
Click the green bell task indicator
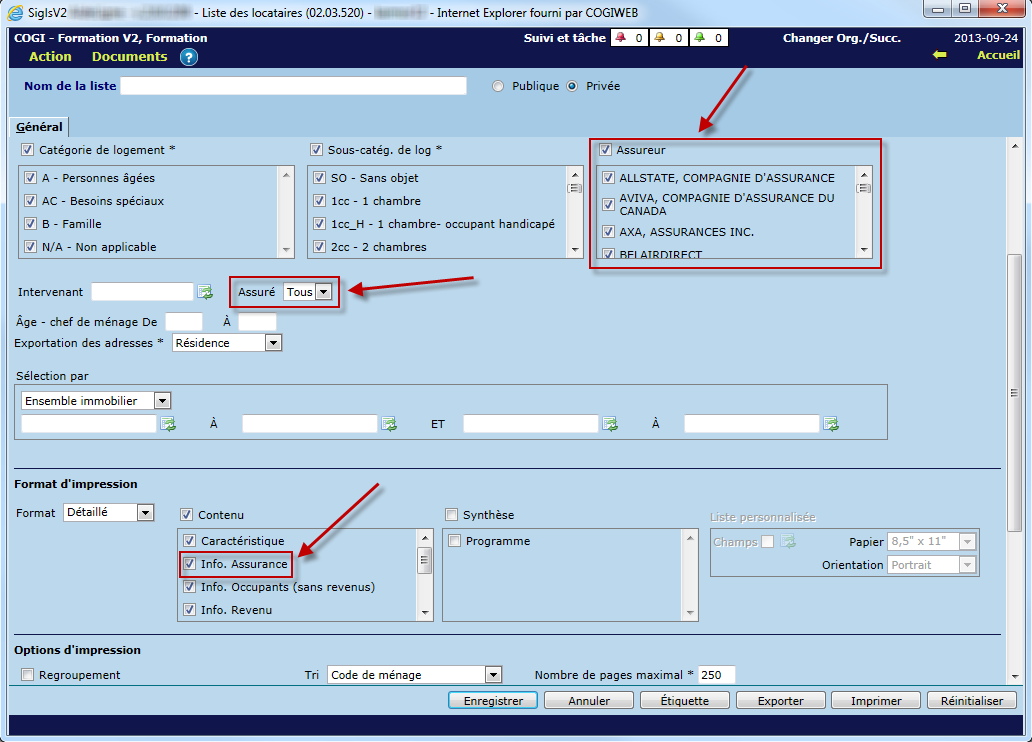pyautogui.click(x=699, y=38)
